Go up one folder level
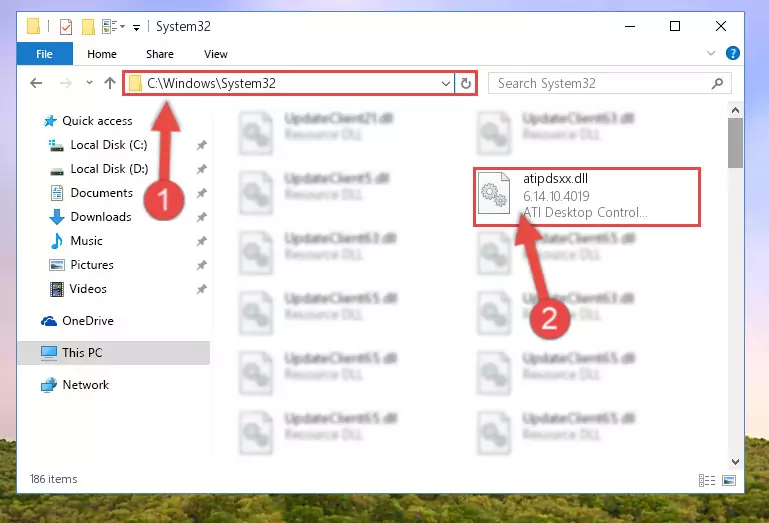 pyautogui.click(x=110, y=83)
